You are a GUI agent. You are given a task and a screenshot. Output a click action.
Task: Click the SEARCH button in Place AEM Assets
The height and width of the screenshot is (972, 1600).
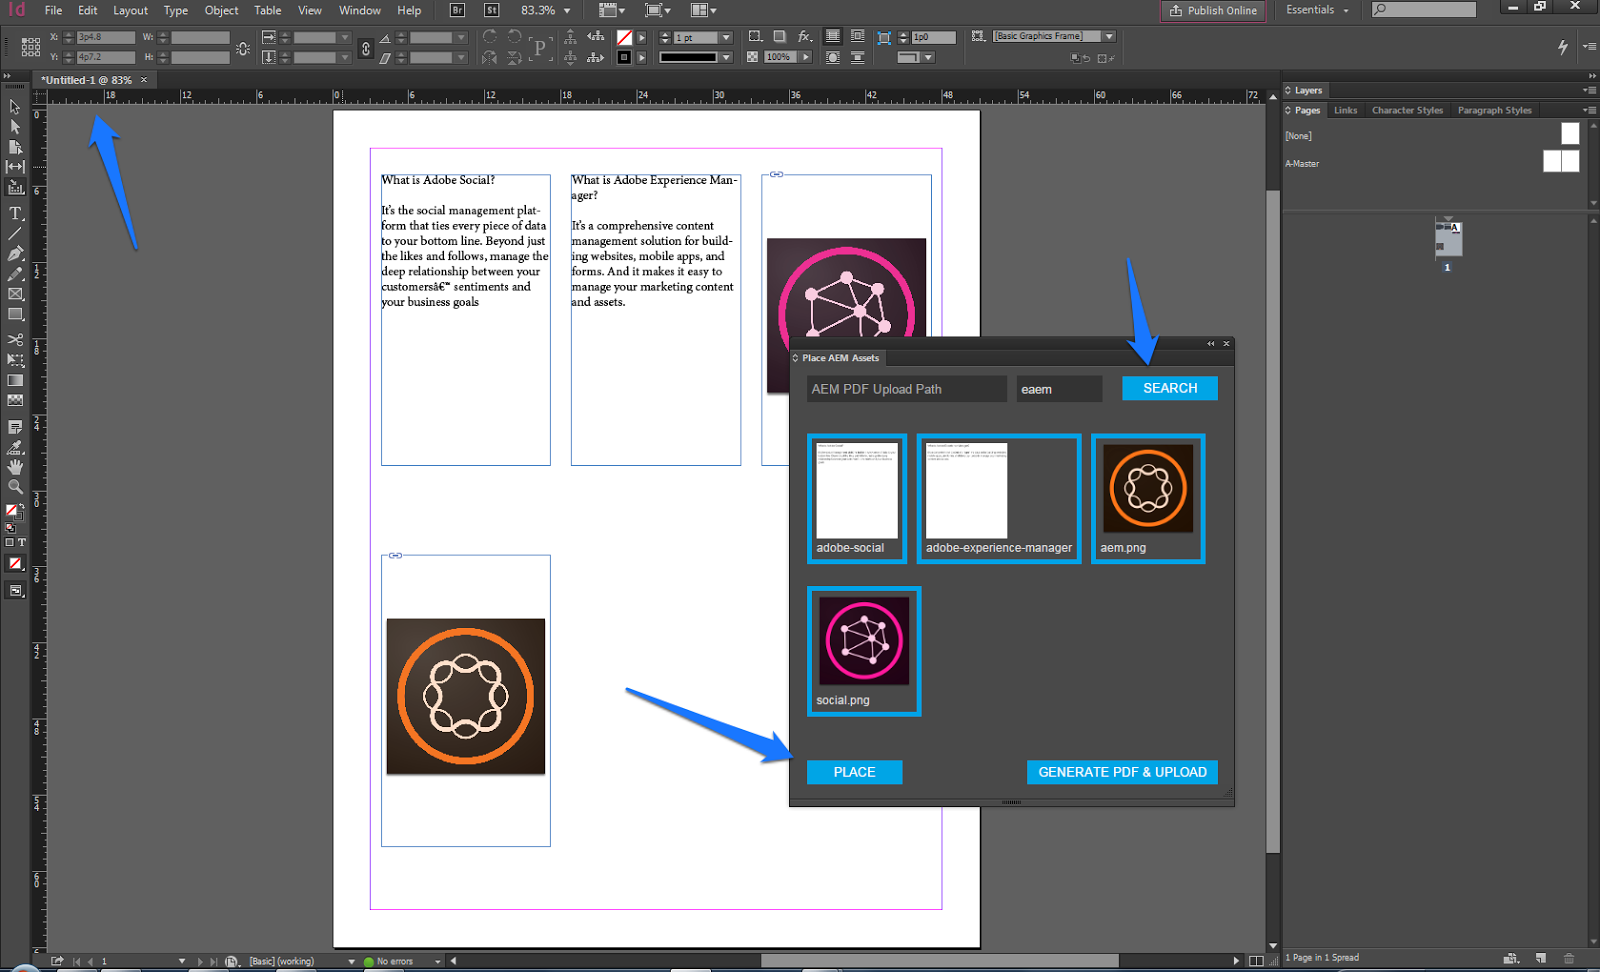(1169, 388)
